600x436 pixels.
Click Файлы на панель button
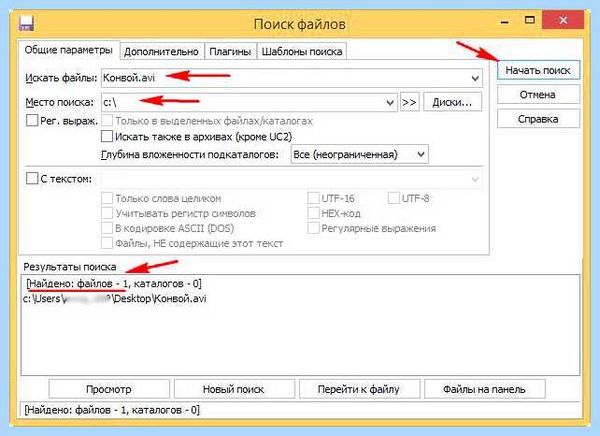(484, 389)
